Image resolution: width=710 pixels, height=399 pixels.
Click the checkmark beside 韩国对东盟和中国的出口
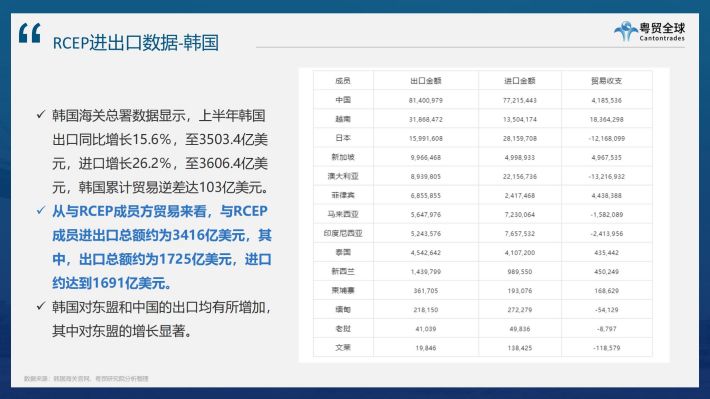tap(41, 306)
